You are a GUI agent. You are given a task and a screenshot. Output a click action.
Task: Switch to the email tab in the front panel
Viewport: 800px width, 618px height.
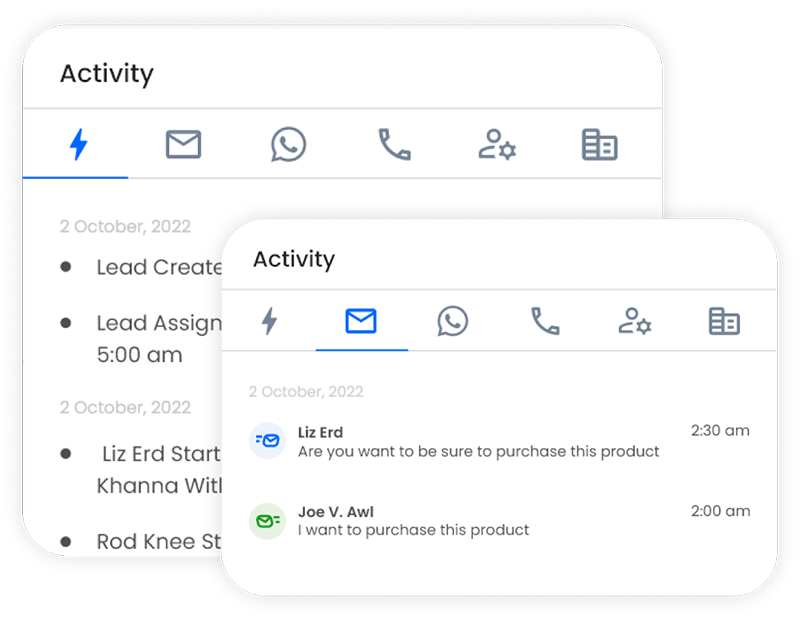tap(362, 322)
